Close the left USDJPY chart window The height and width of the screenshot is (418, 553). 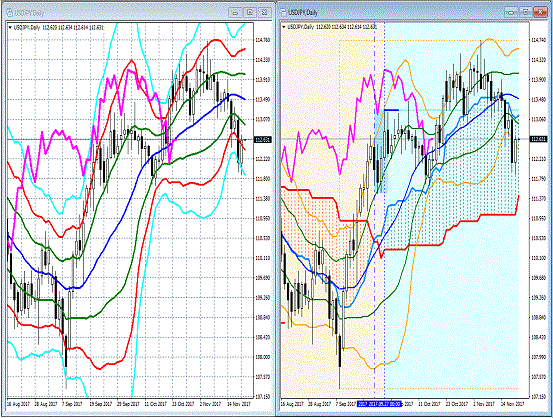264,13
